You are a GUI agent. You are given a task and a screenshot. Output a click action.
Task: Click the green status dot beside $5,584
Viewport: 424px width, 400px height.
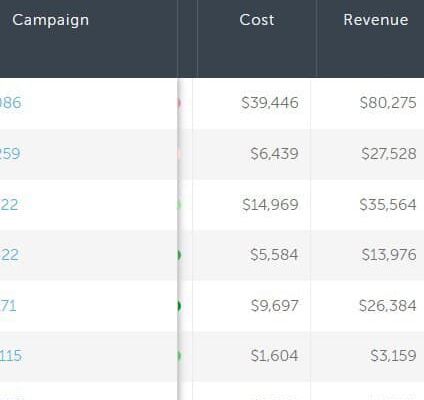tap(179, 255)
